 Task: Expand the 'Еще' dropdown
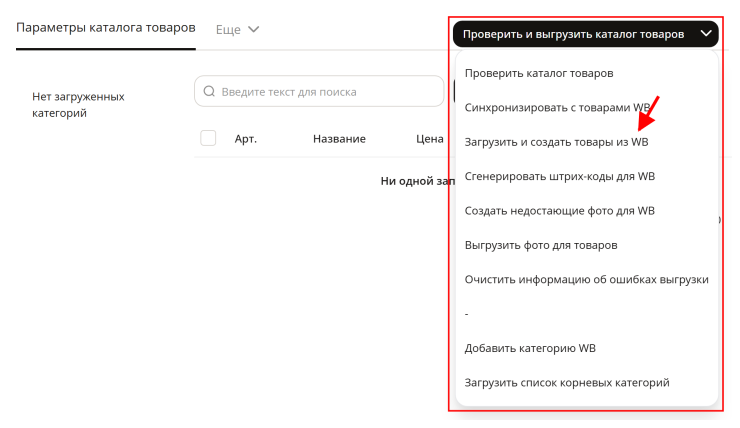point(237,30)
